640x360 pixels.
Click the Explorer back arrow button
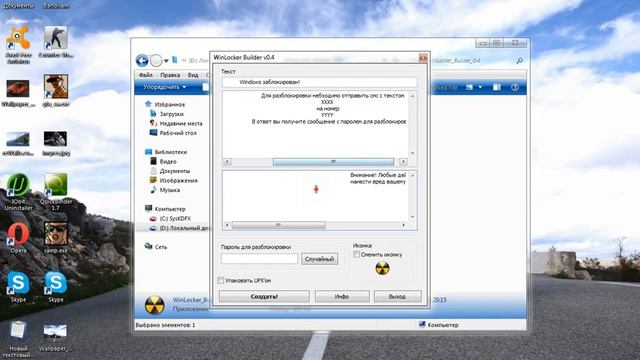pyautogui.click(x=142, y=61)
